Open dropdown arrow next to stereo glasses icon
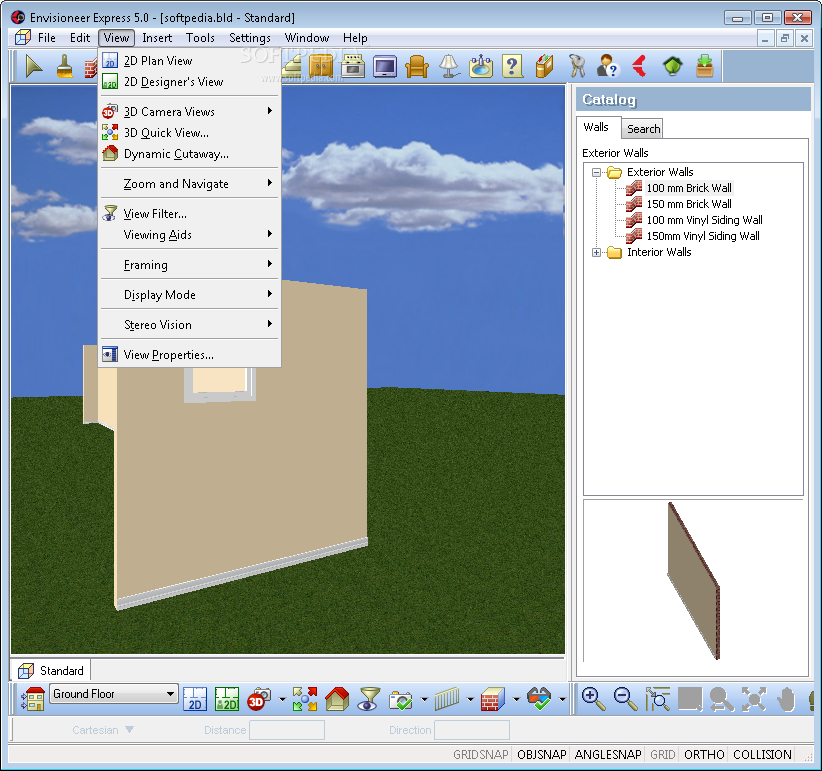This screenshot has width=822, height=771. 563,699
